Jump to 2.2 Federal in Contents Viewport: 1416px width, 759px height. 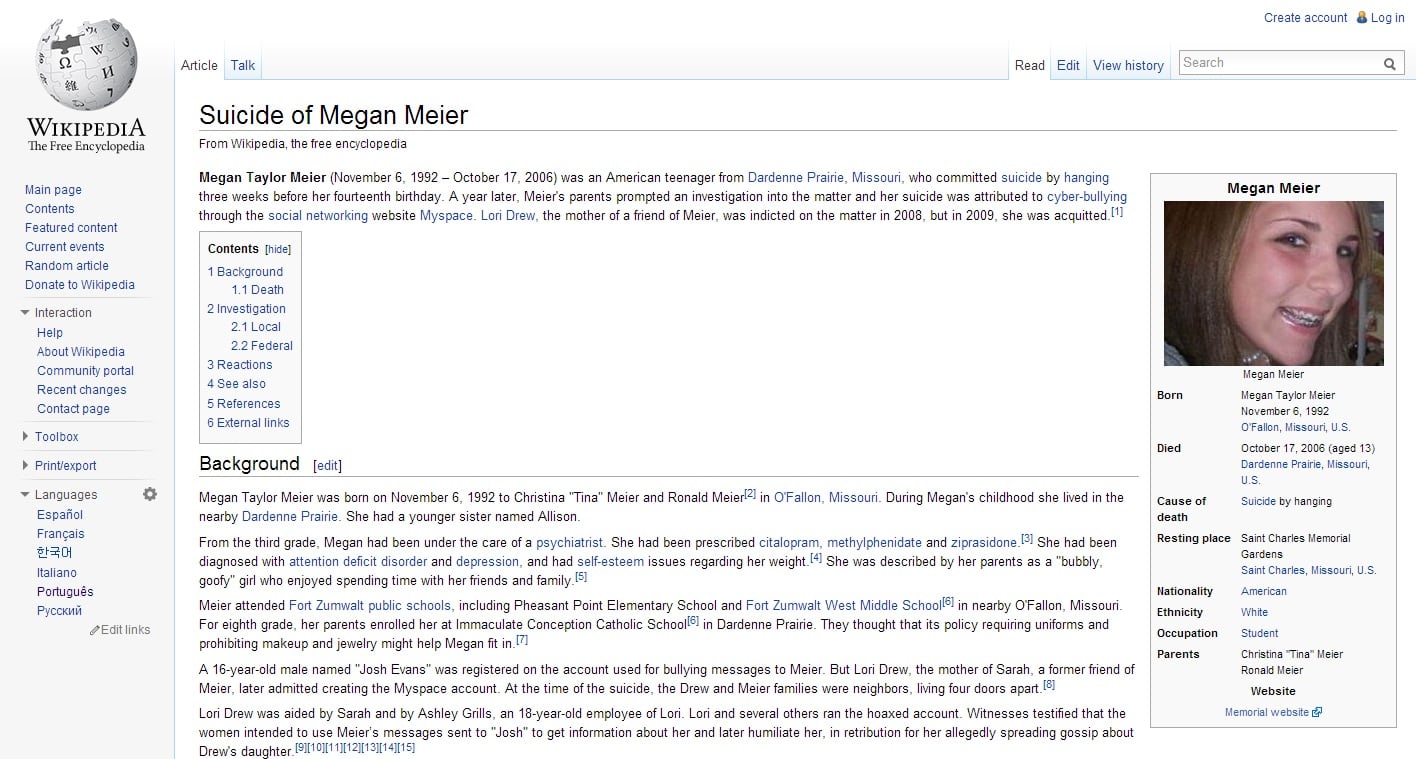click(x=262, y=346)
